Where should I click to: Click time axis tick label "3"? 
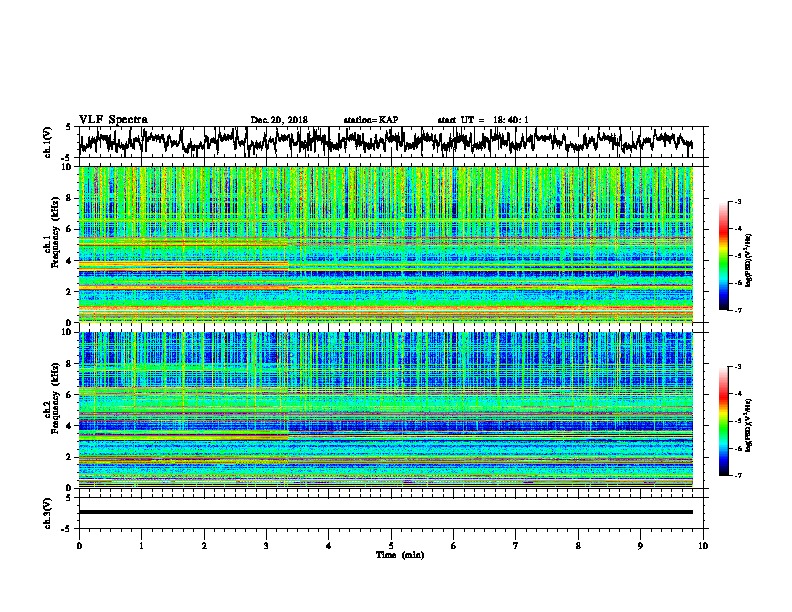click(x=266, y=546)
